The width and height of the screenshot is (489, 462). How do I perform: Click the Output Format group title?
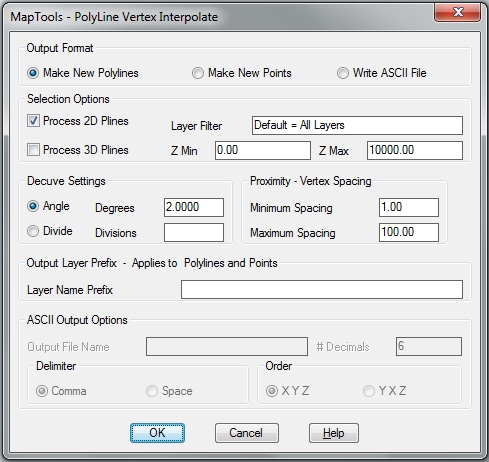pyautogui.click(x=60, y=48)
